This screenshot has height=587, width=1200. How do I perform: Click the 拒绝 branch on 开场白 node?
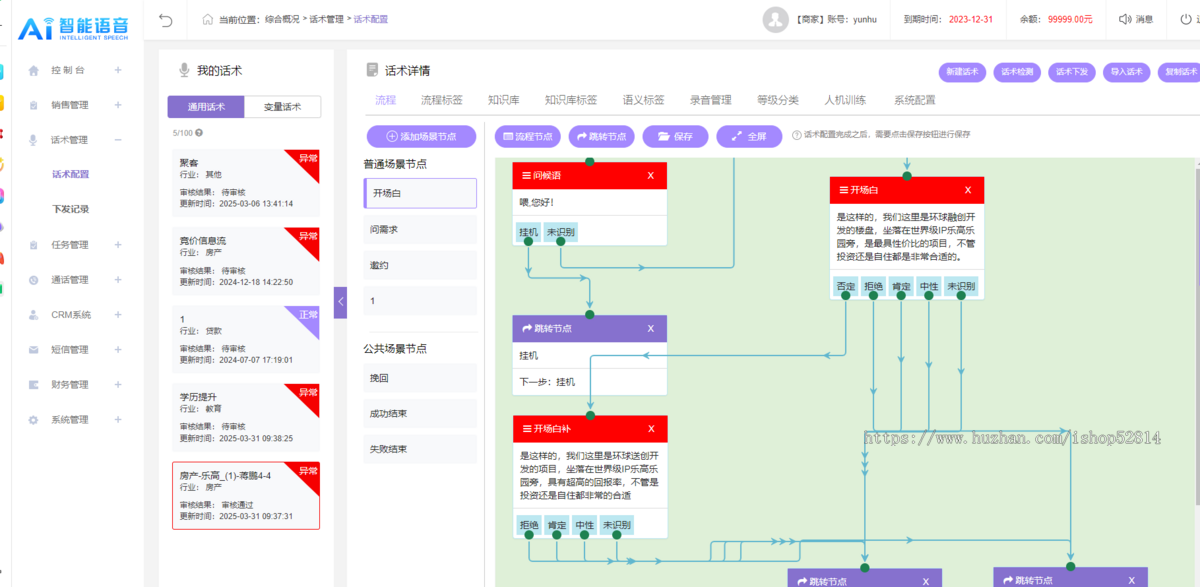(x=873, y=286)
